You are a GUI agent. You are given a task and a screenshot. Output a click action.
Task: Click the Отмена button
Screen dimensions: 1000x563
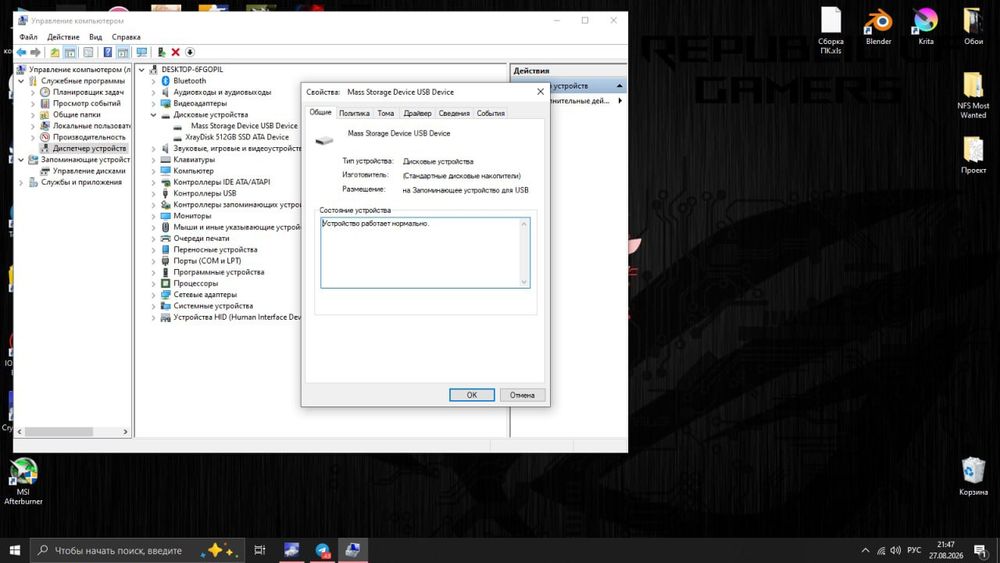pyautogui.click(x=522, y=395)
